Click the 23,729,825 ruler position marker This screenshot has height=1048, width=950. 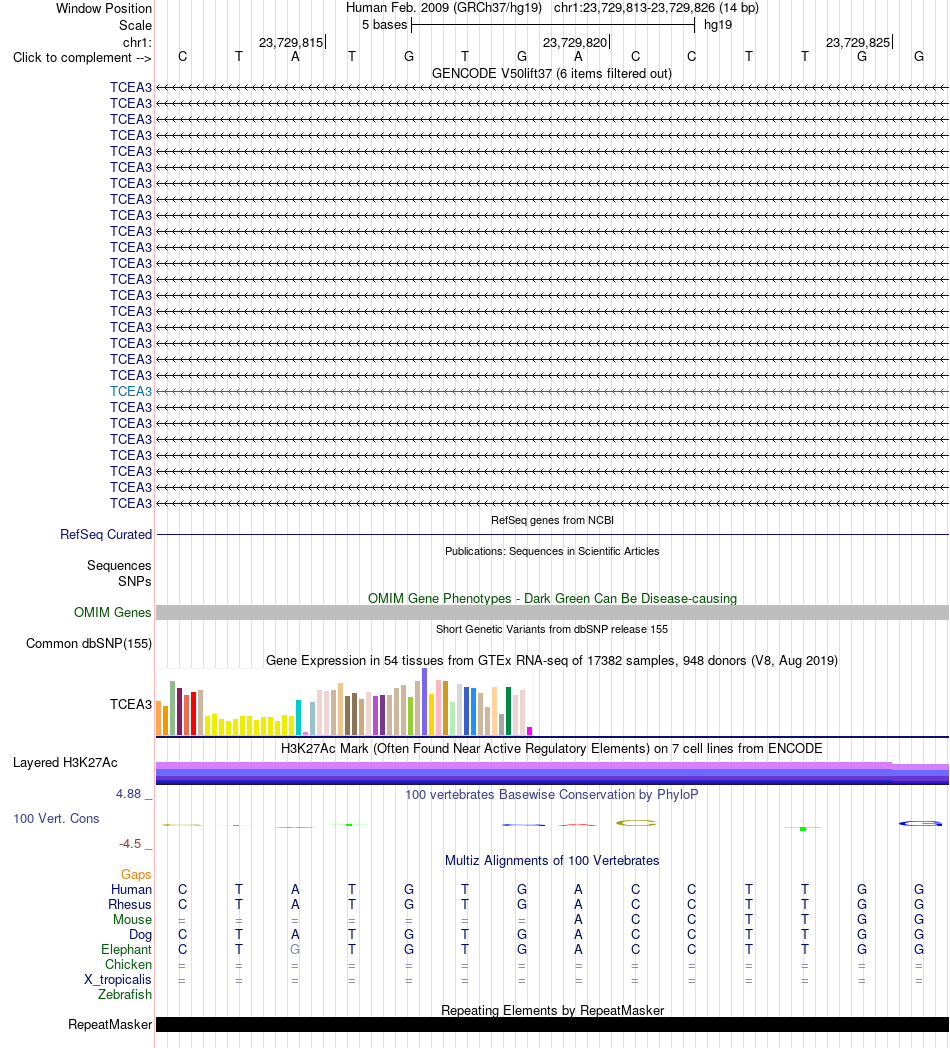coord(858,43)
